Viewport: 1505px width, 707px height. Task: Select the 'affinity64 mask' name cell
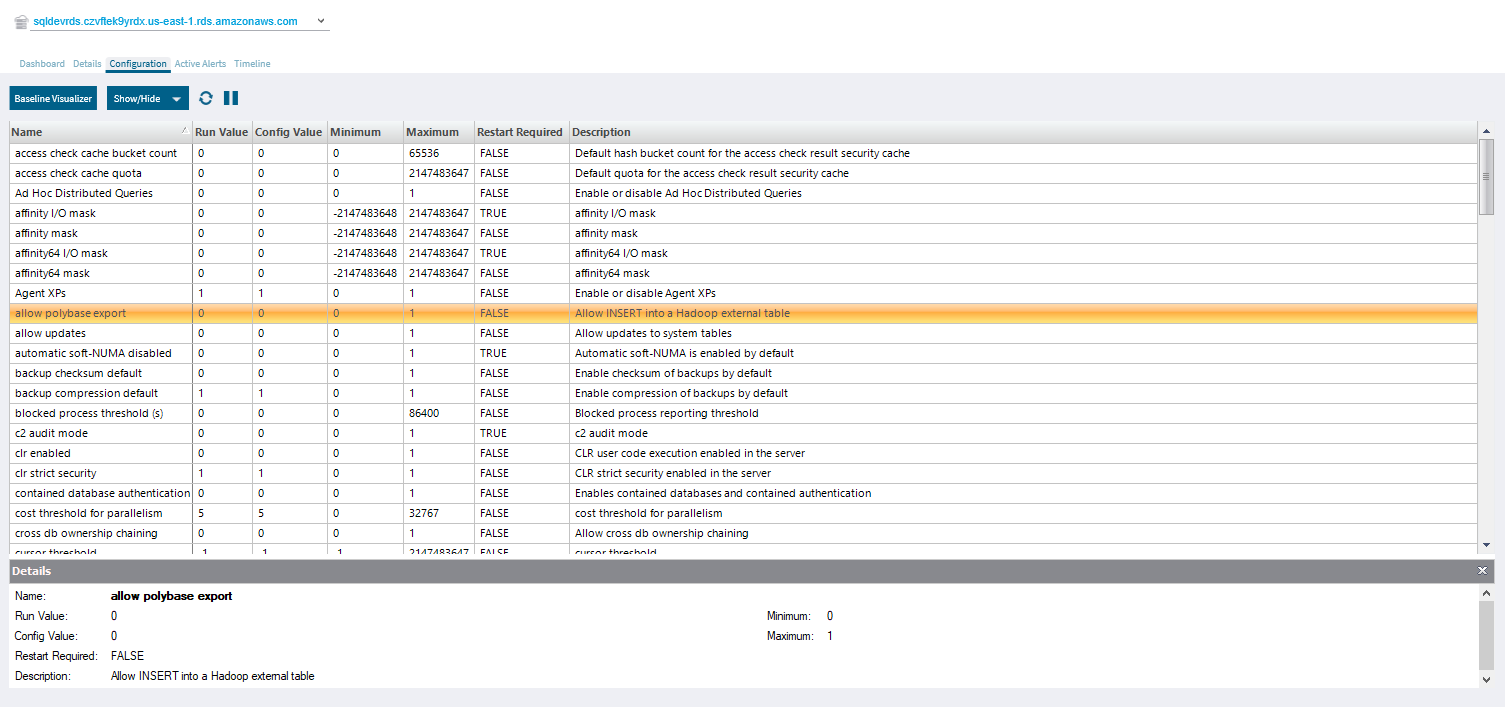[x=101, y=273]
